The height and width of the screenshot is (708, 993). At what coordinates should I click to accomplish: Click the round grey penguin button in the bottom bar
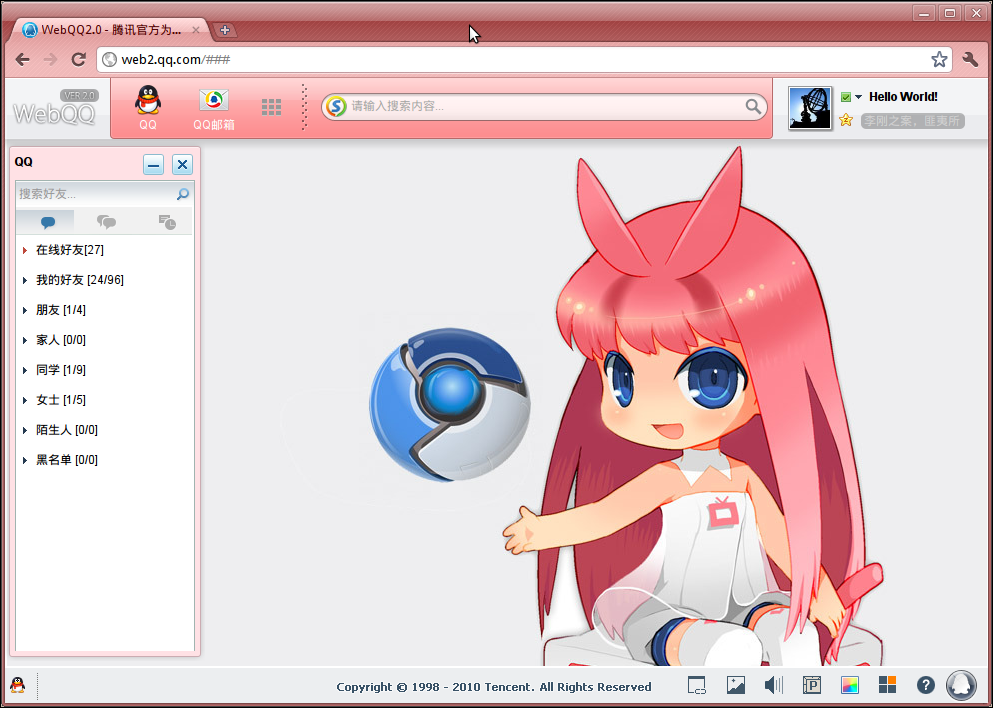tap(961, 685)
